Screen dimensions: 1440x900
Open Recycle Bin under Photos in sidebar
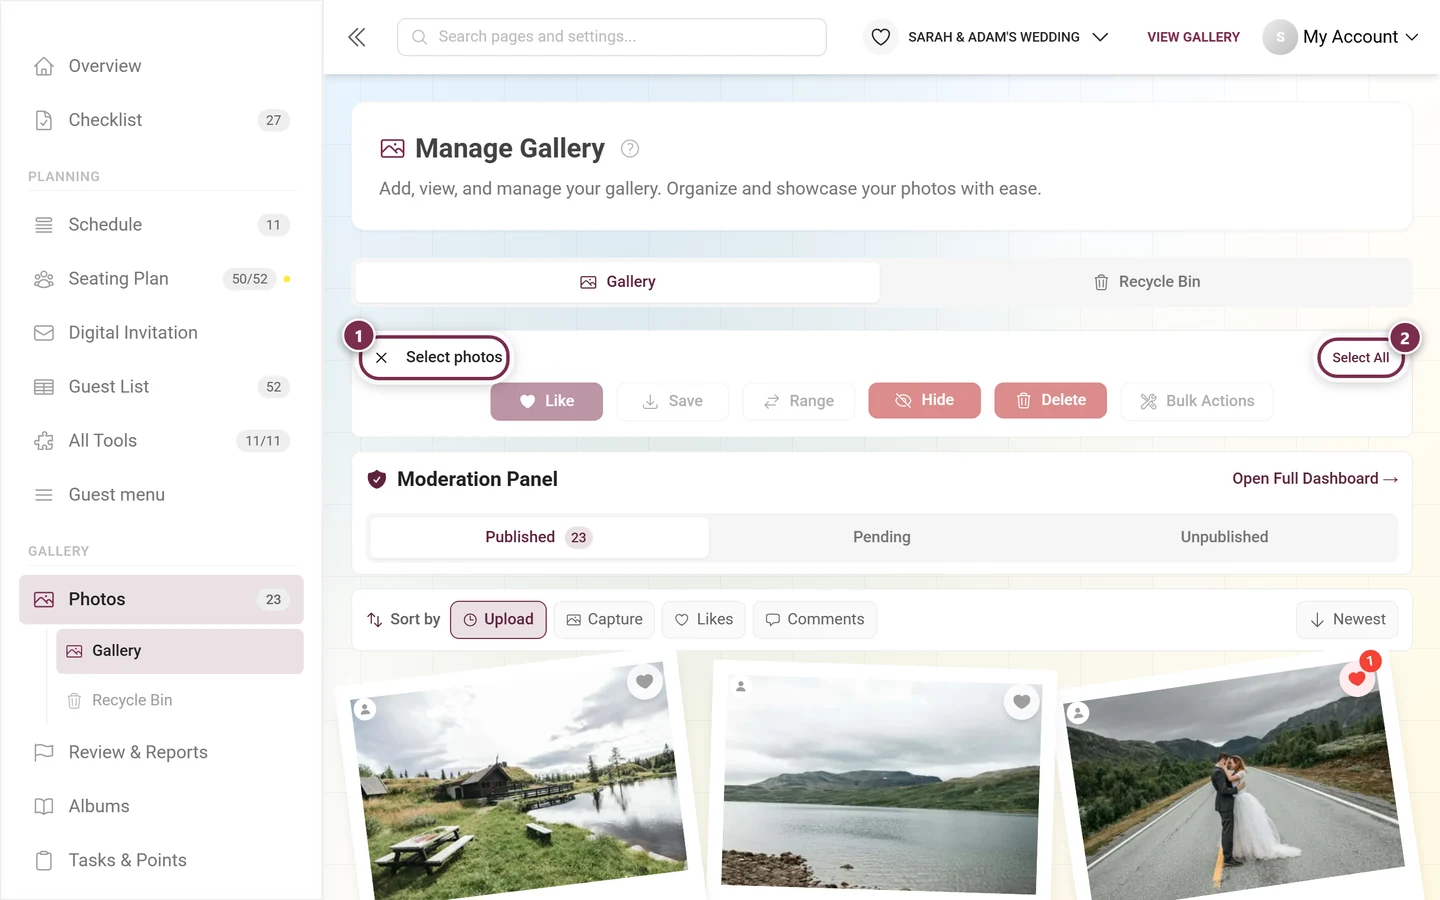tap(180, 701)
